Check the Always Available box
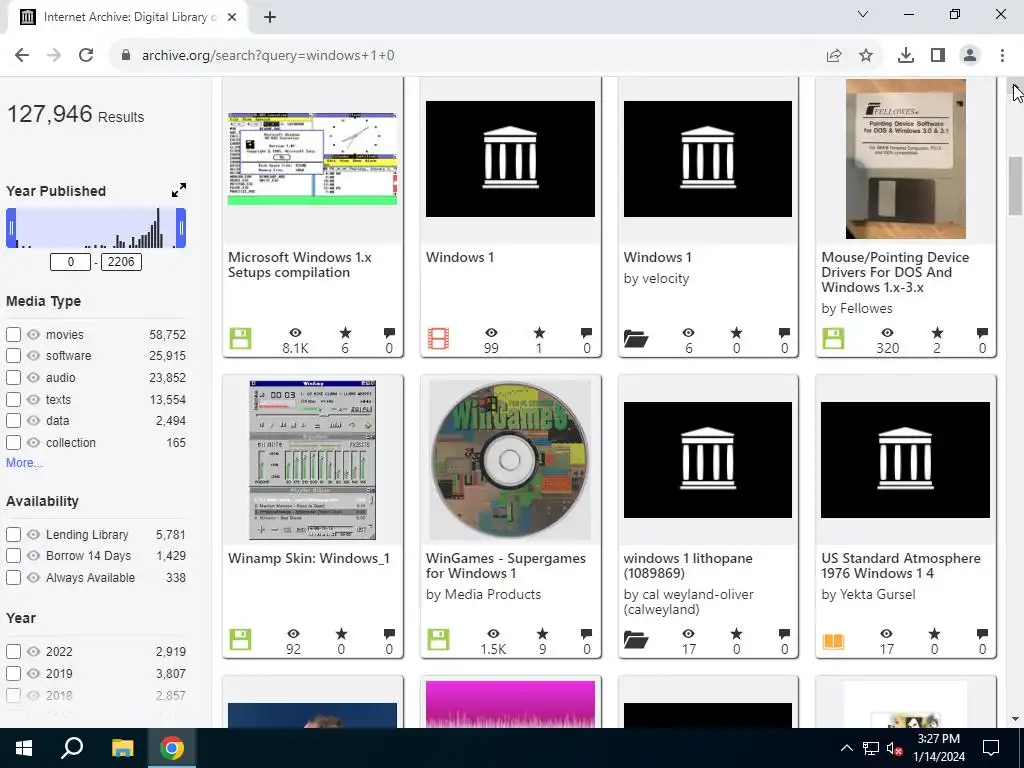Image resolution: width=1024 pixels, height=768 pixels. (x=14, y=577)
